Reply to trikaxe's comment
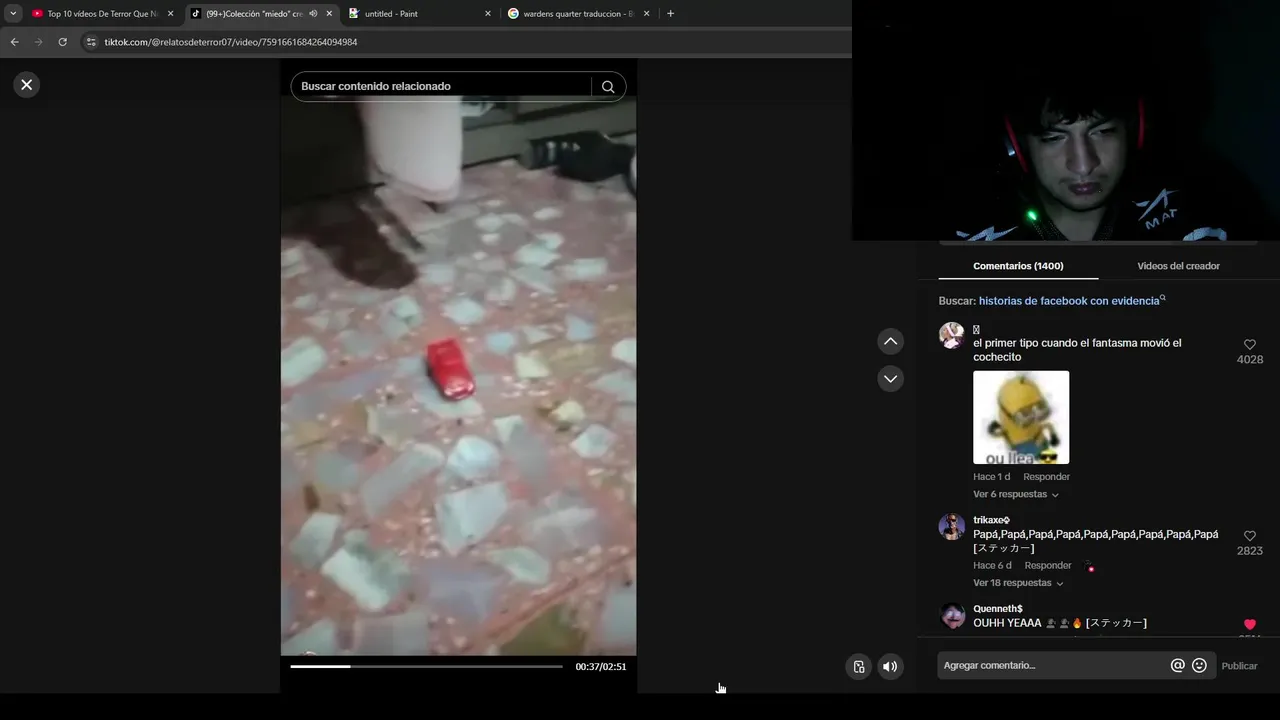The width and height of the screenshot is (1280, 720). (x=1048, y=566)
